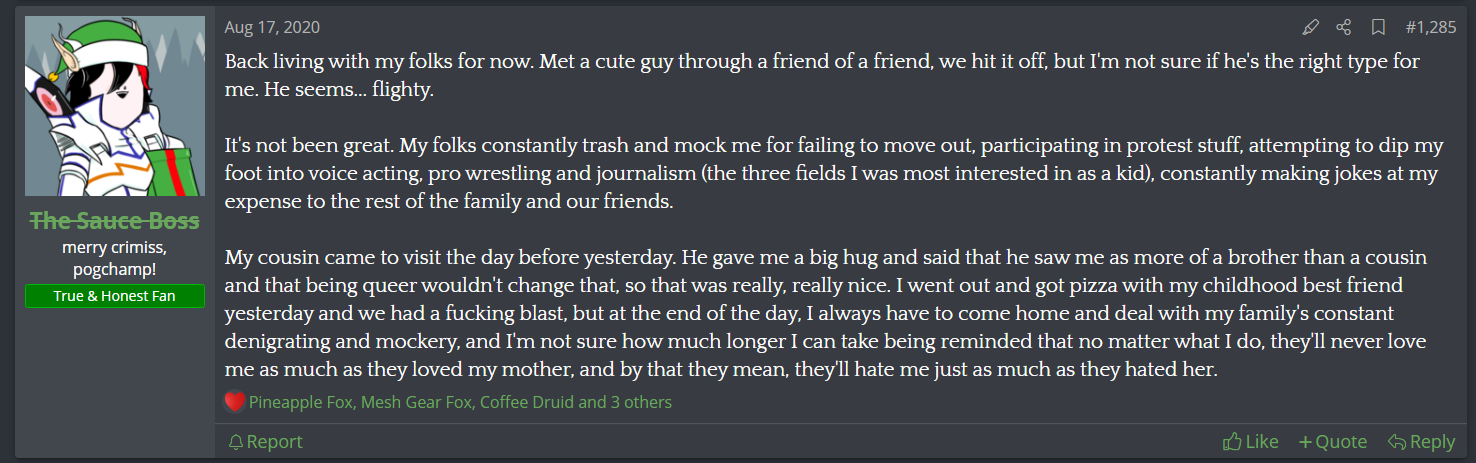1476x463 pixels.
Task: Click the reply arrow icon
Action: [x=1396, y=442]
